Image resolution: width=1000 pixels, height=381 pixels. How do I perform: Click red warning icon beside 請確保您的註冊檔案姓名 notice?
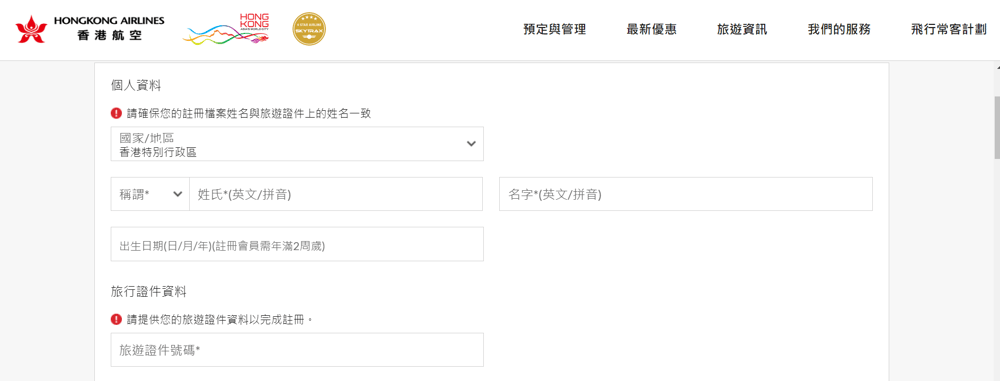[116, 113]
